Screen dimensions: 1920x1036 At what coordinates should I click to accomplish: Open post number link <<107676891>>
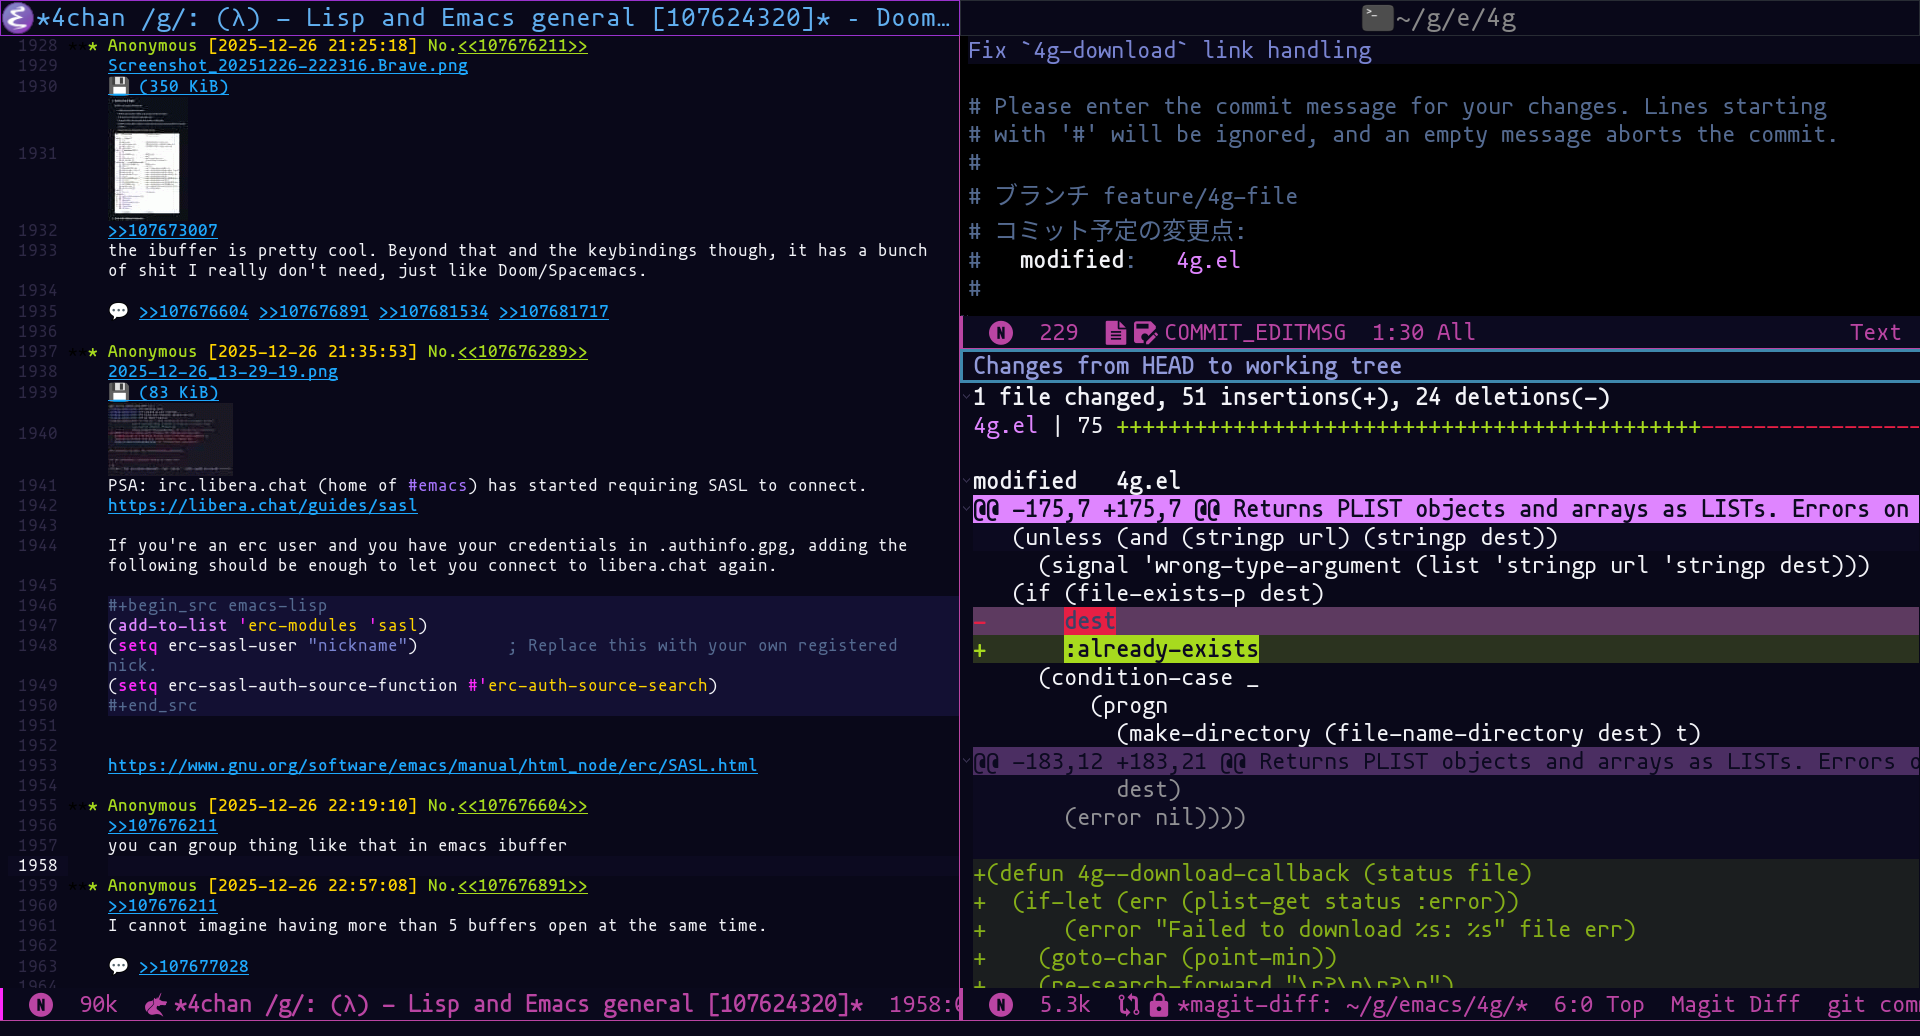pyautogui.click(x=522, y=886)
